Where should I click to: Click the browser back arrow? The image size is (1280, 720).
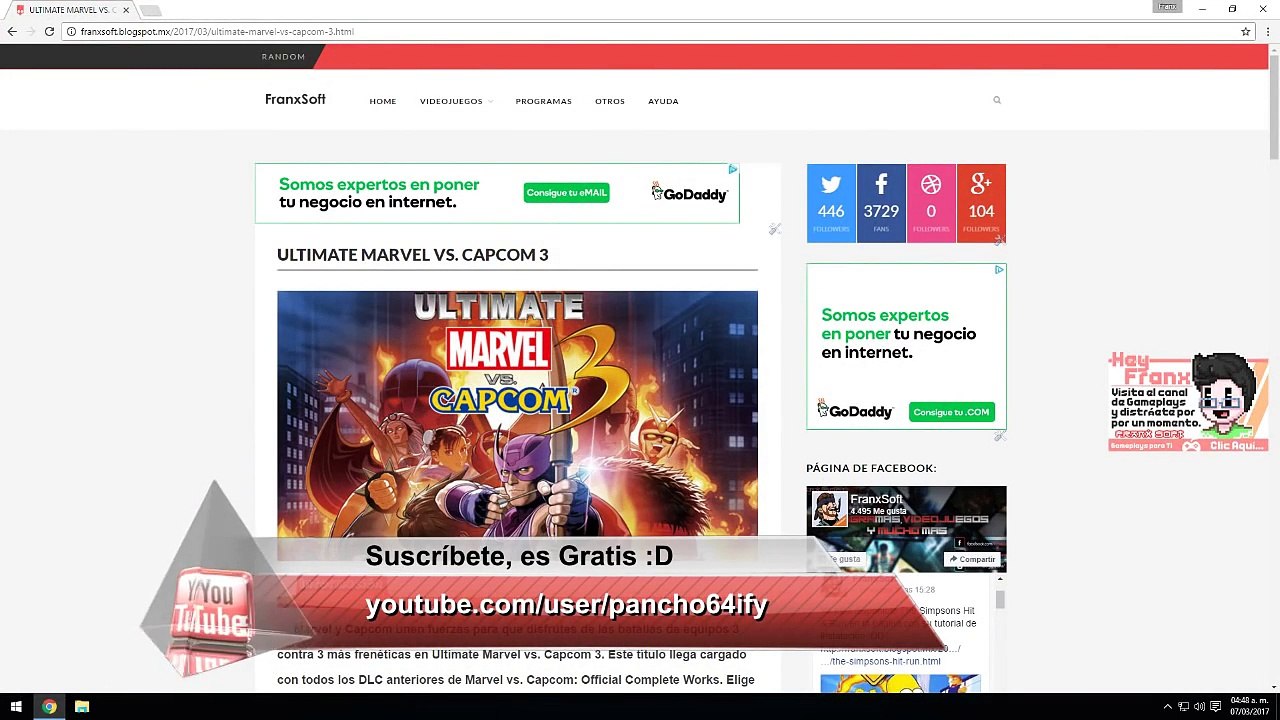(x=12, y=32)
